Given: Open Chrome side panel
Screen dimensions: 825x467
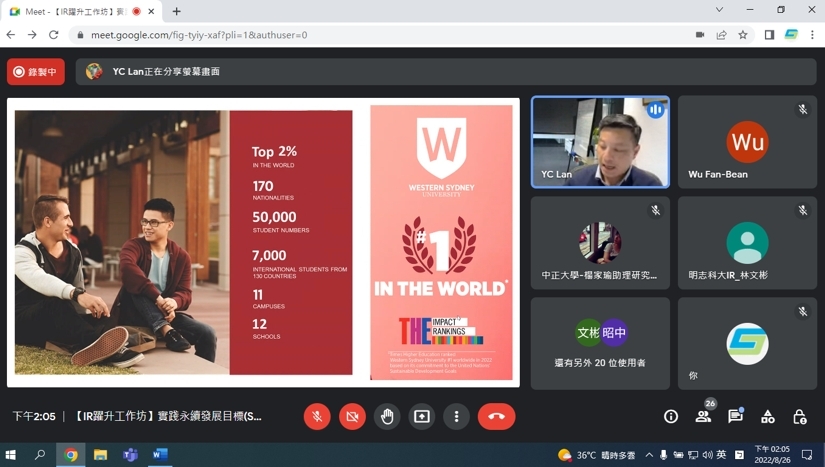Looking at the screenshot, I should pos(769,35).
